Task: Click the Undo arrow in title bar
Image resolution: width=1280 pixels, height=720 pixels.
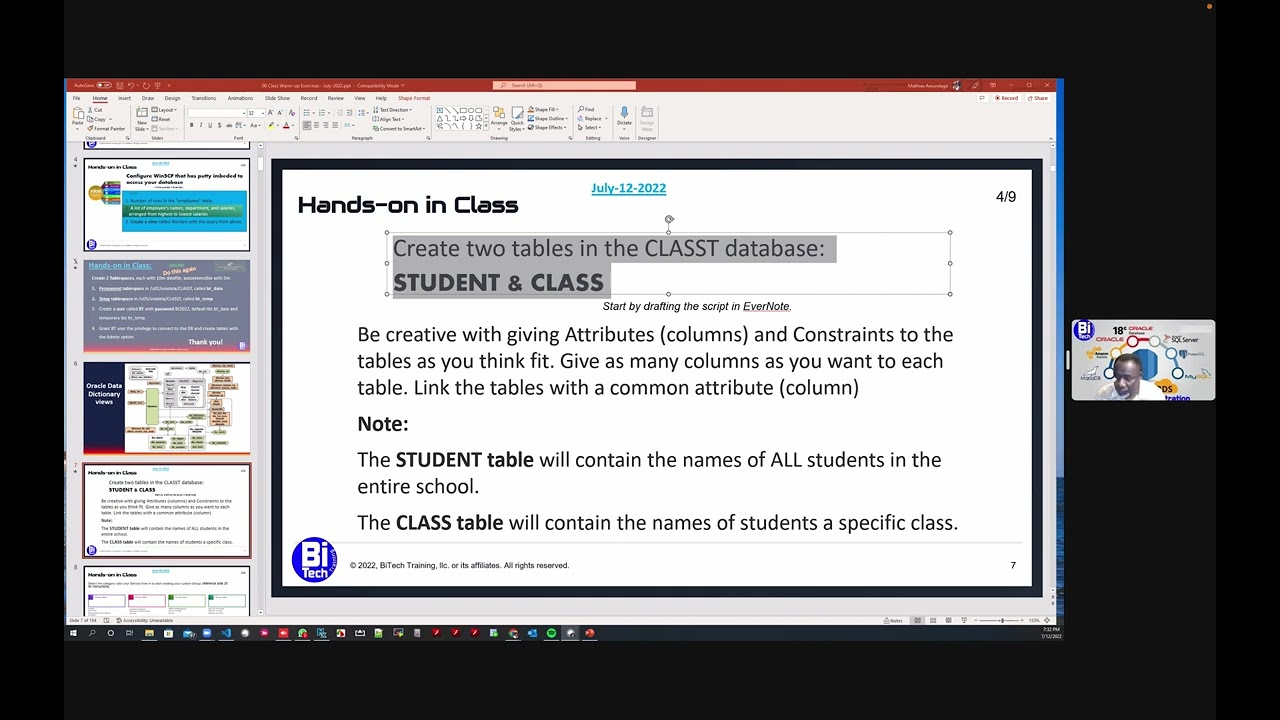Action: [x=131, y=85]
